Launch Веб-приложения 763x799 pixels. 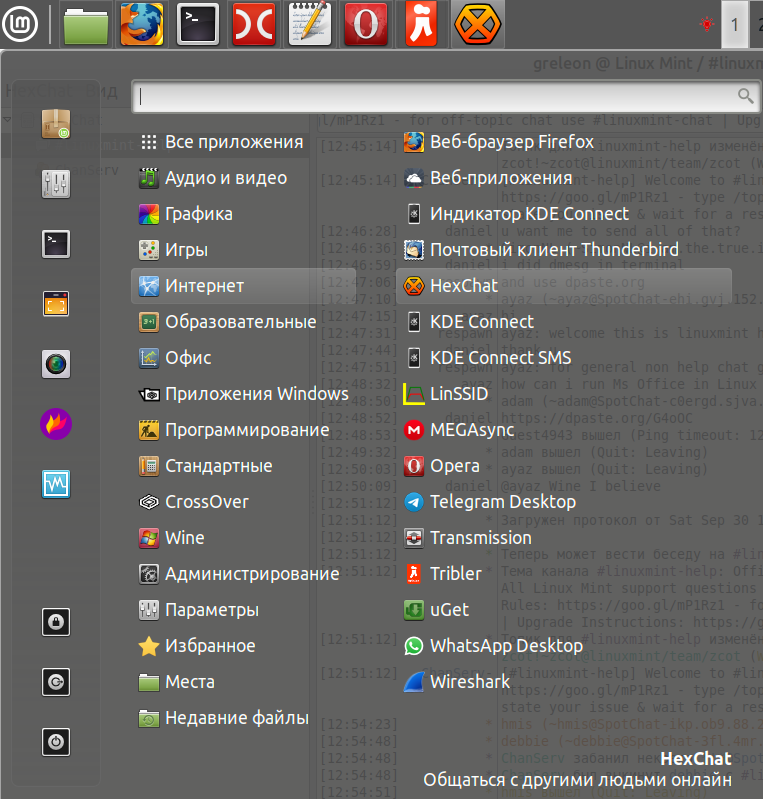tap(564, 178)
